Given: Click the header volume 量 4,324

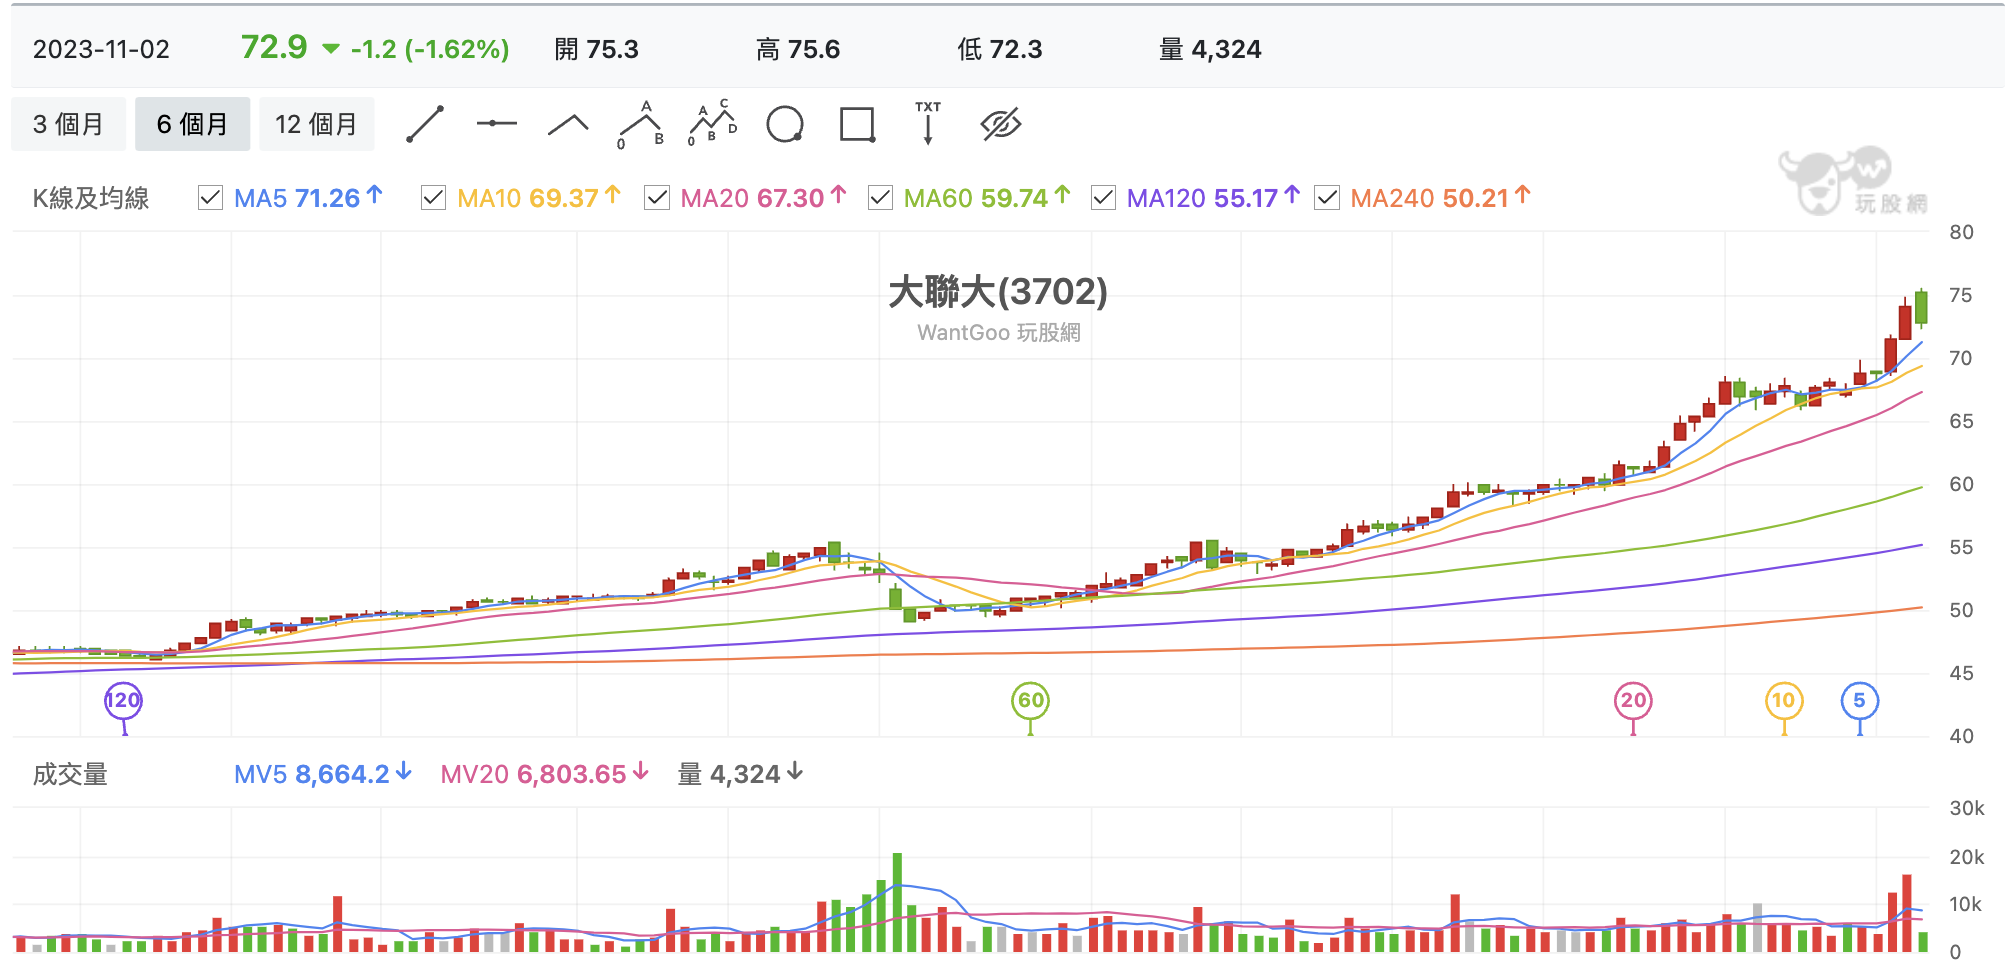Looking at the screenshot, I should pos(1210,49).
